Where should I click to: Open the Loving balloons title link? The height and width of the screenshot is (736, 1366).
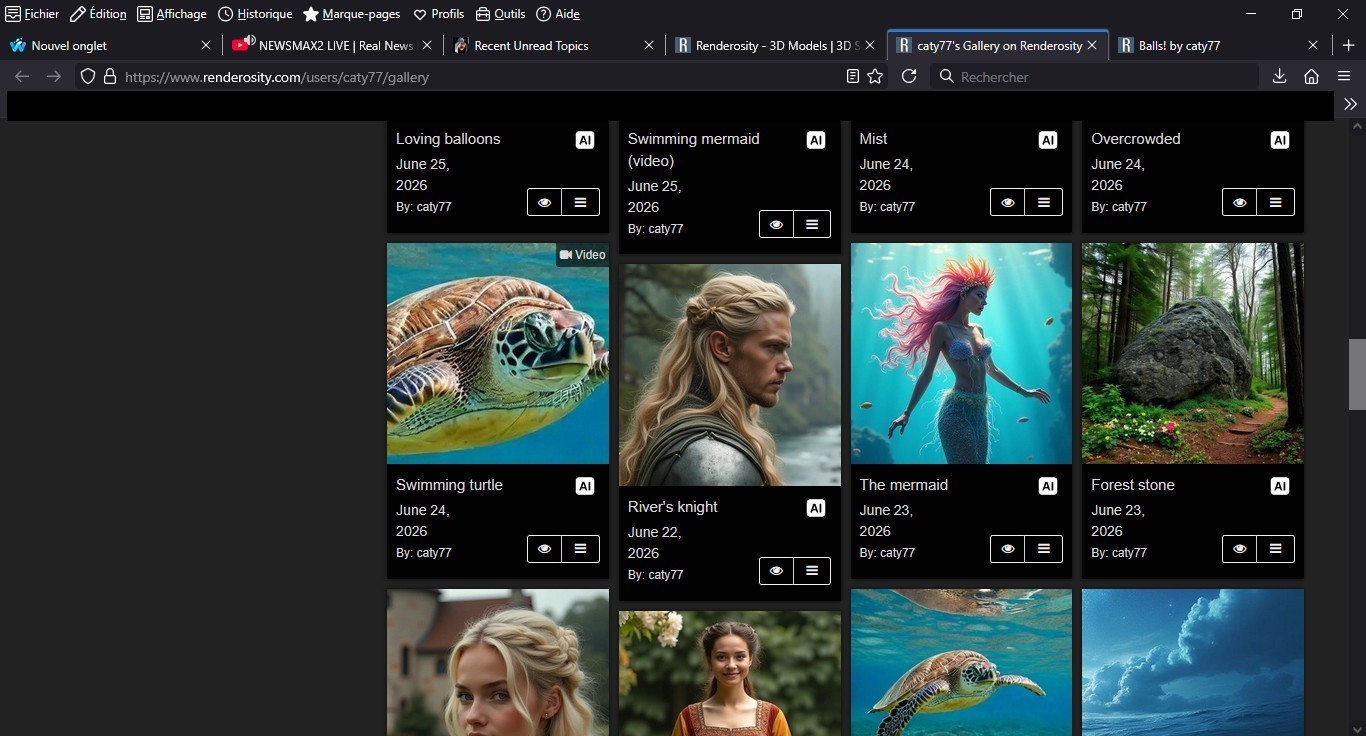pos(448,139)
